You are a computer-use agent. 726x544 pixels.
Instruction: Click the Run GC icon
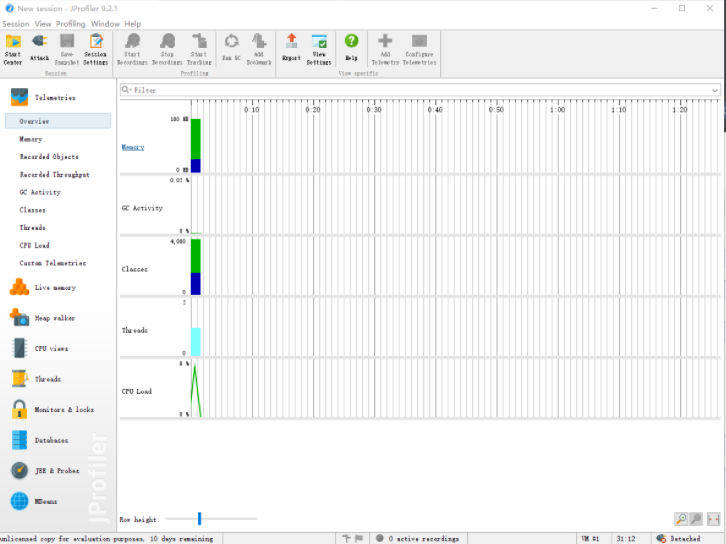(x=231, y=48)
